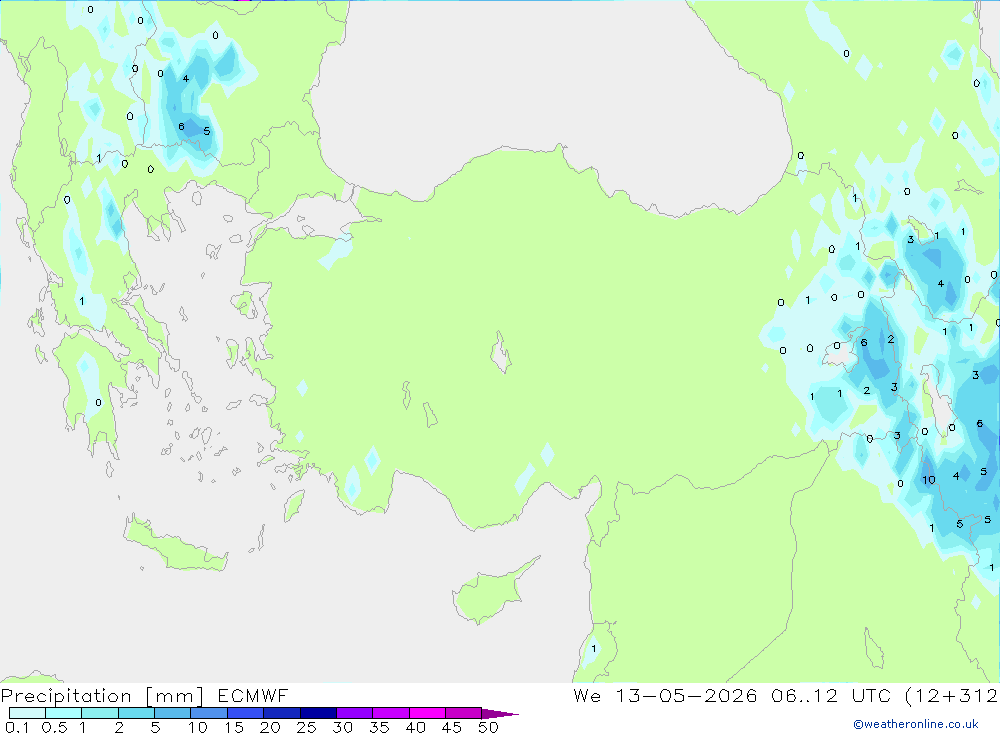Click the "06..12 UTC" time range text
The height and width of the screenshot is (733, 1000).
[832, 695]
